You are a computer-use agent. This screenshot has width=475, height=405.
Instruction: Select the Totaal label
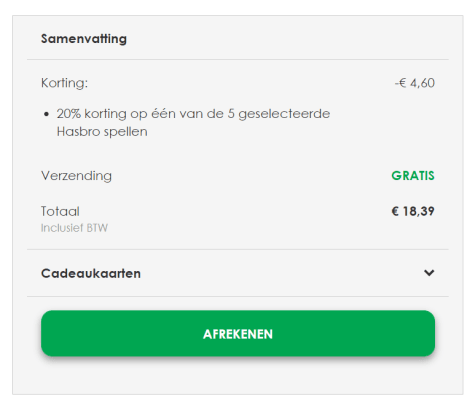60,211
